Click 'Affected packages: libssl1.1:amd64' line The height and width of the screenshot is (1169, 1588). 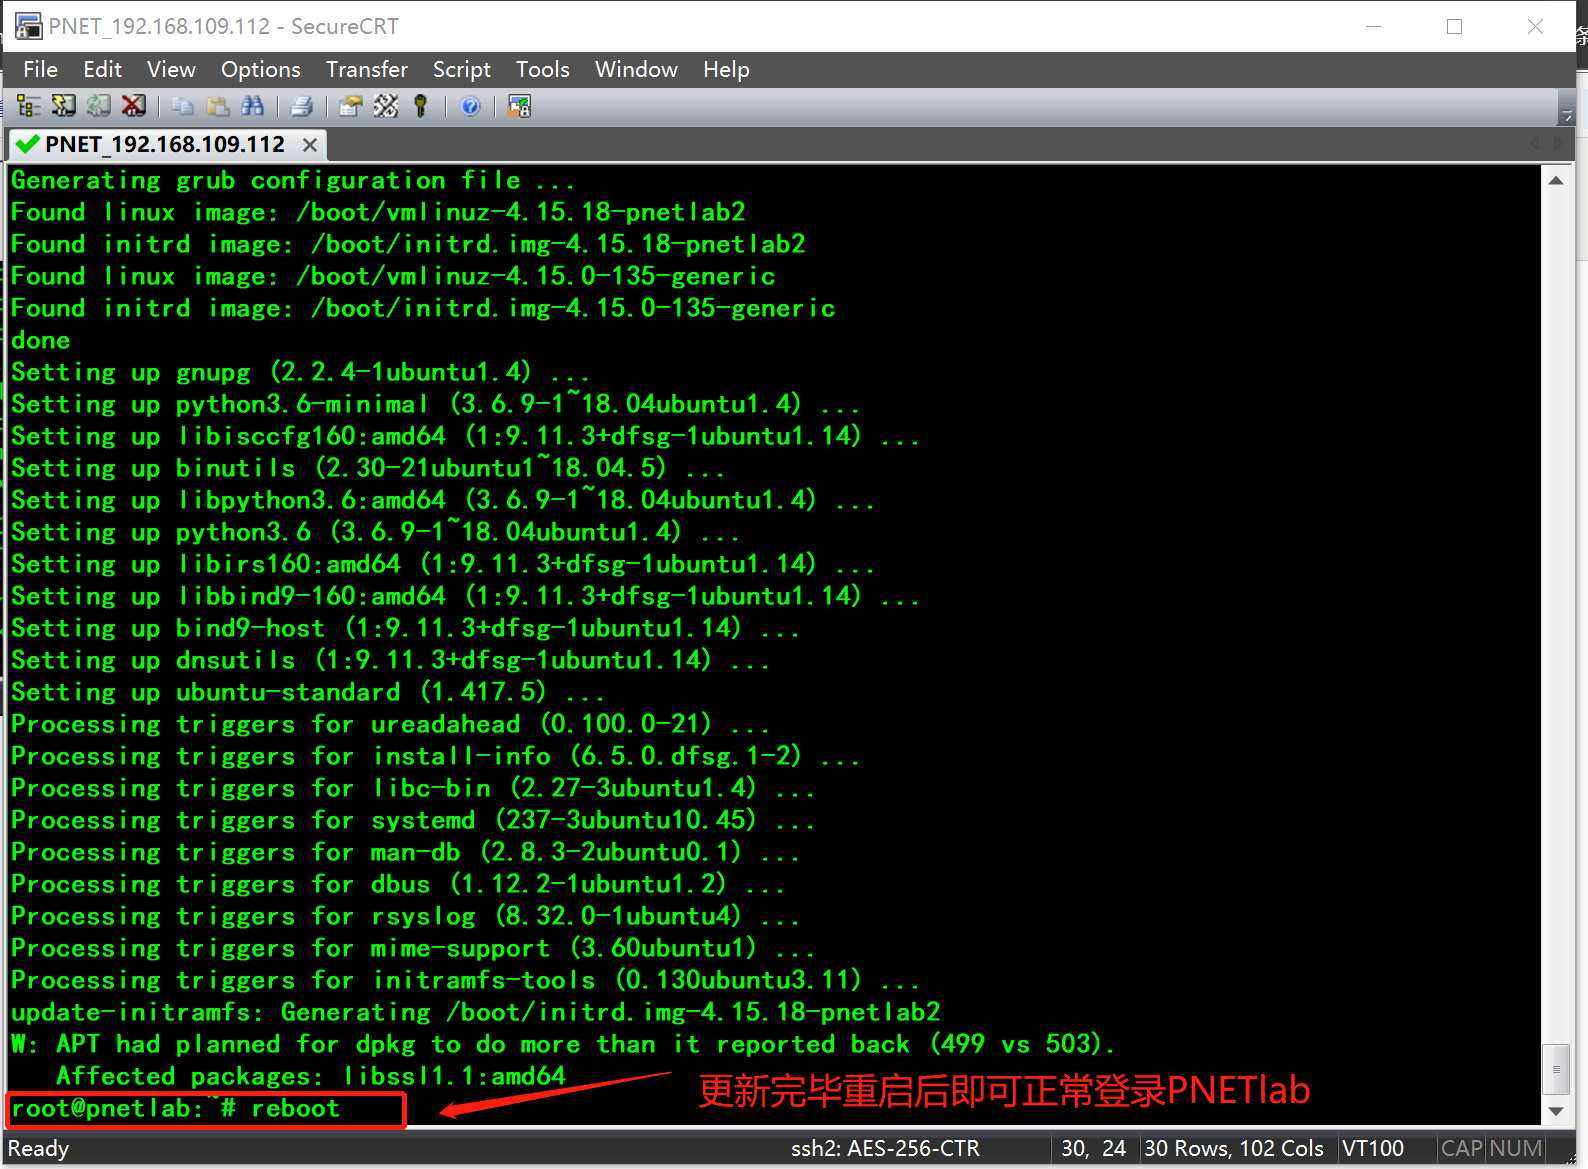pos(311,1076)
